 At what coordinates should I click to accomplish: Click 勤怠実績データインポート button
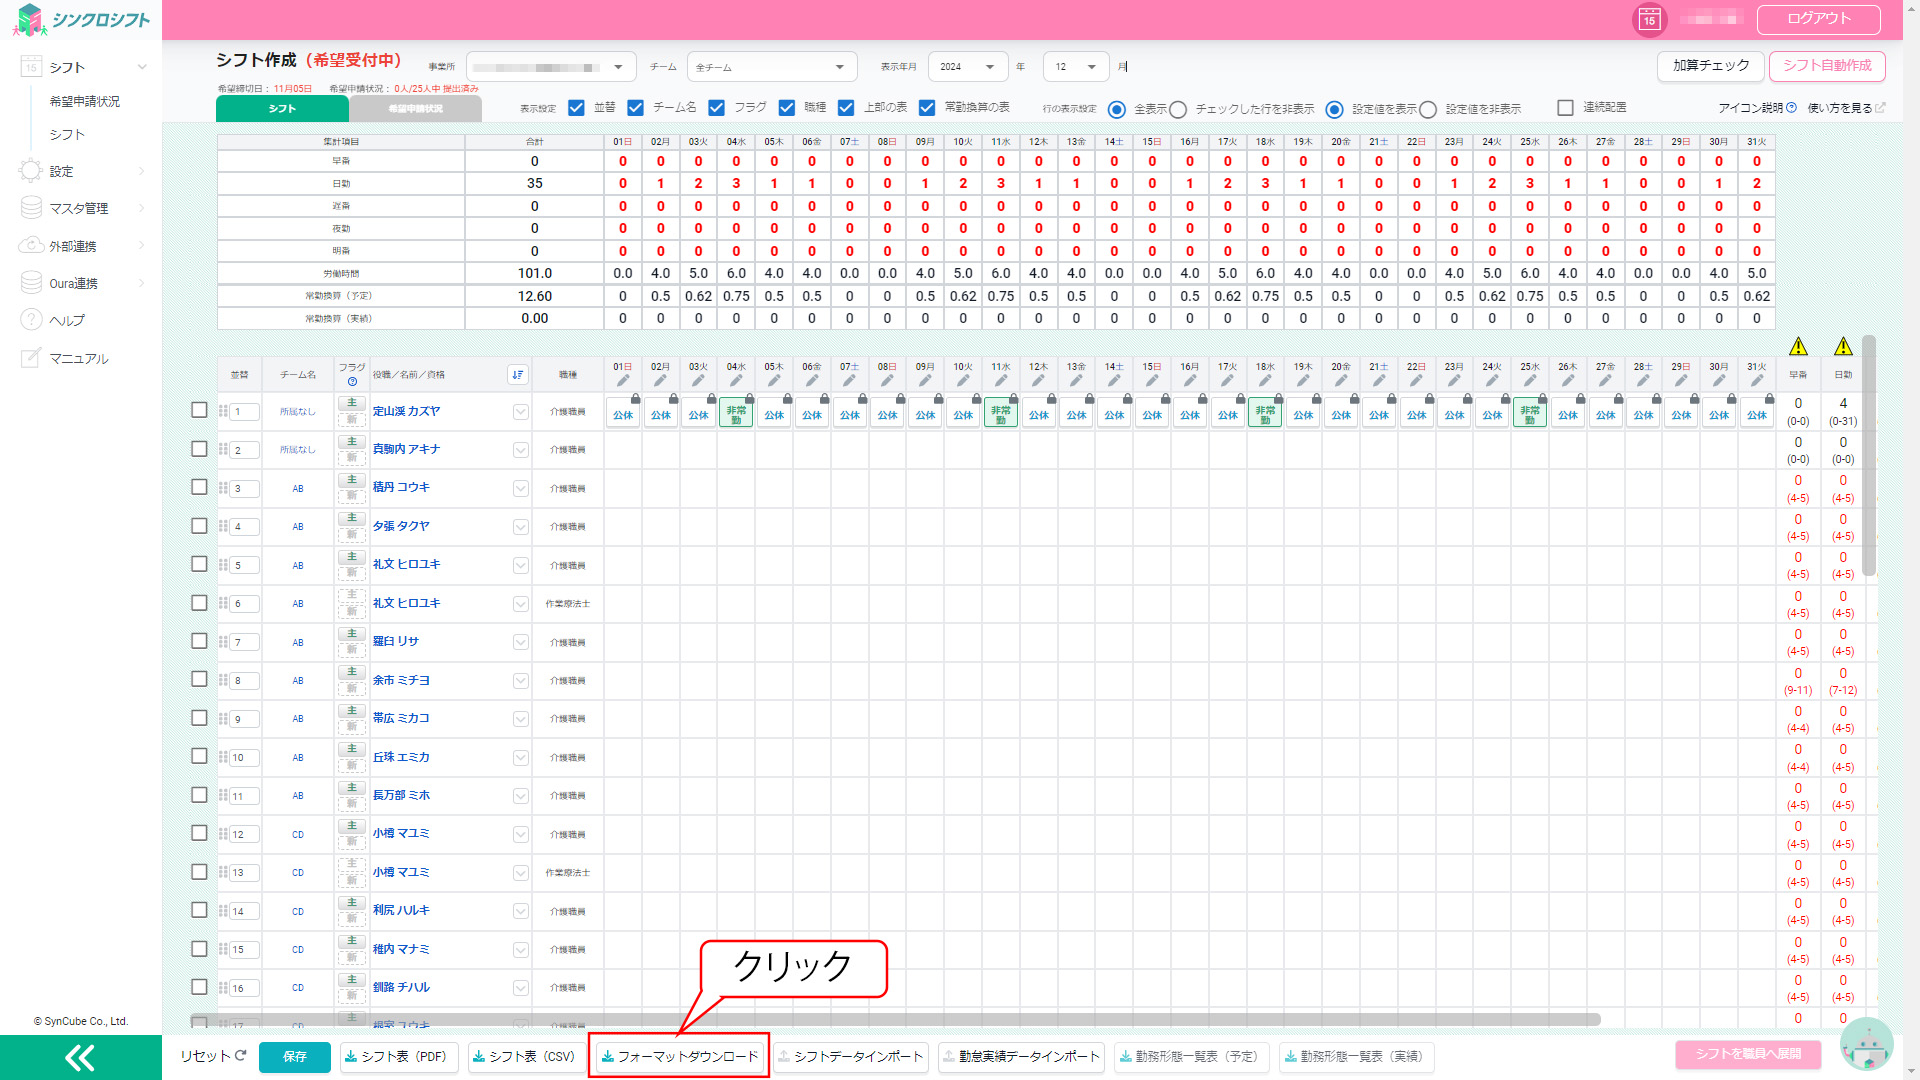[x=1021, y=1057]
